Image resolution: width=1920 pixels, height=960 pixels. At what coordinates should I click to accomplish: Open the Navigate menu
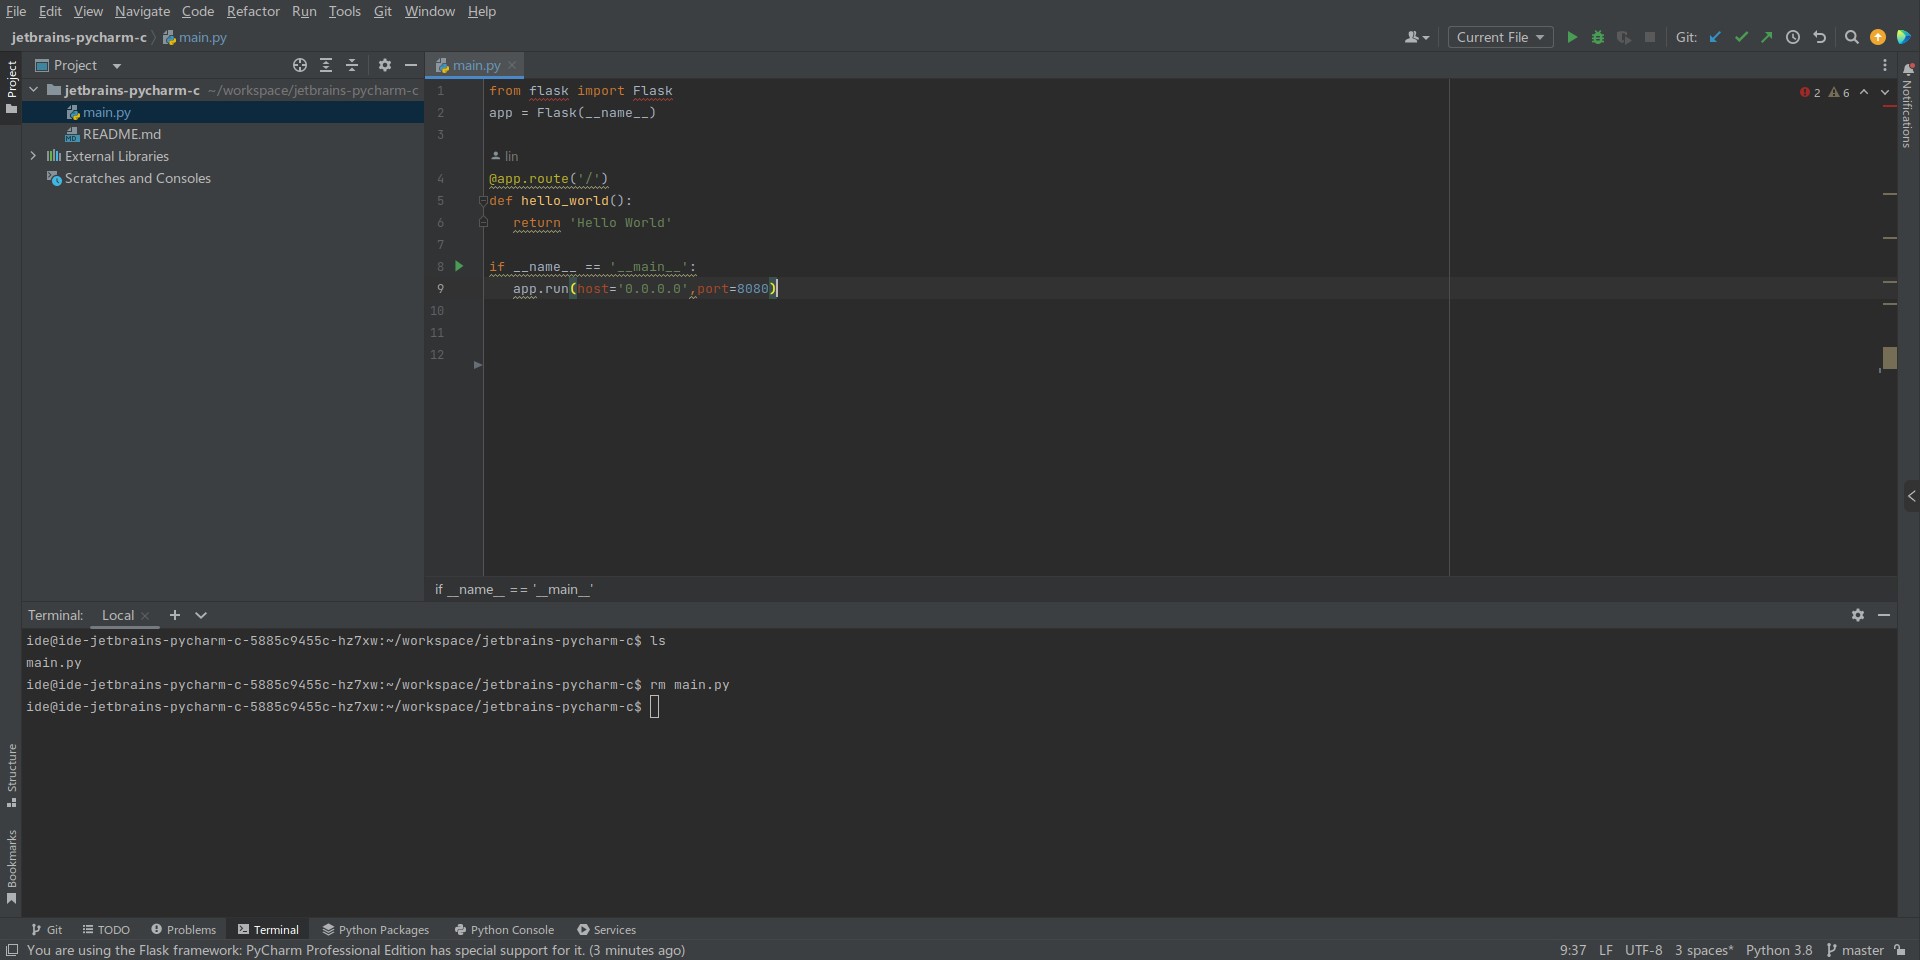pos(142,11)
